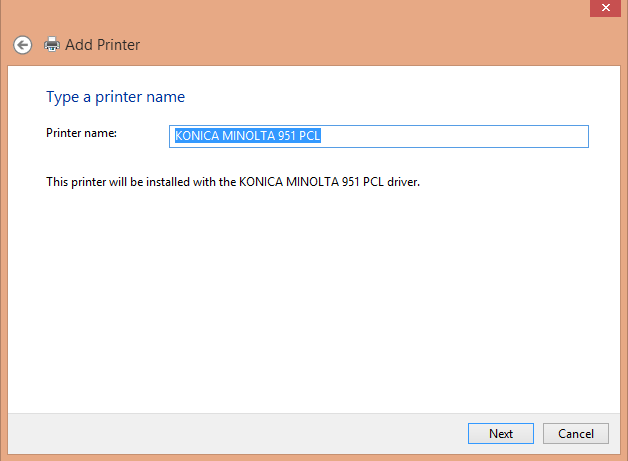Click the 'Type a printer name' heading
This screenshot has width=628, height=461.
(115, 97)
